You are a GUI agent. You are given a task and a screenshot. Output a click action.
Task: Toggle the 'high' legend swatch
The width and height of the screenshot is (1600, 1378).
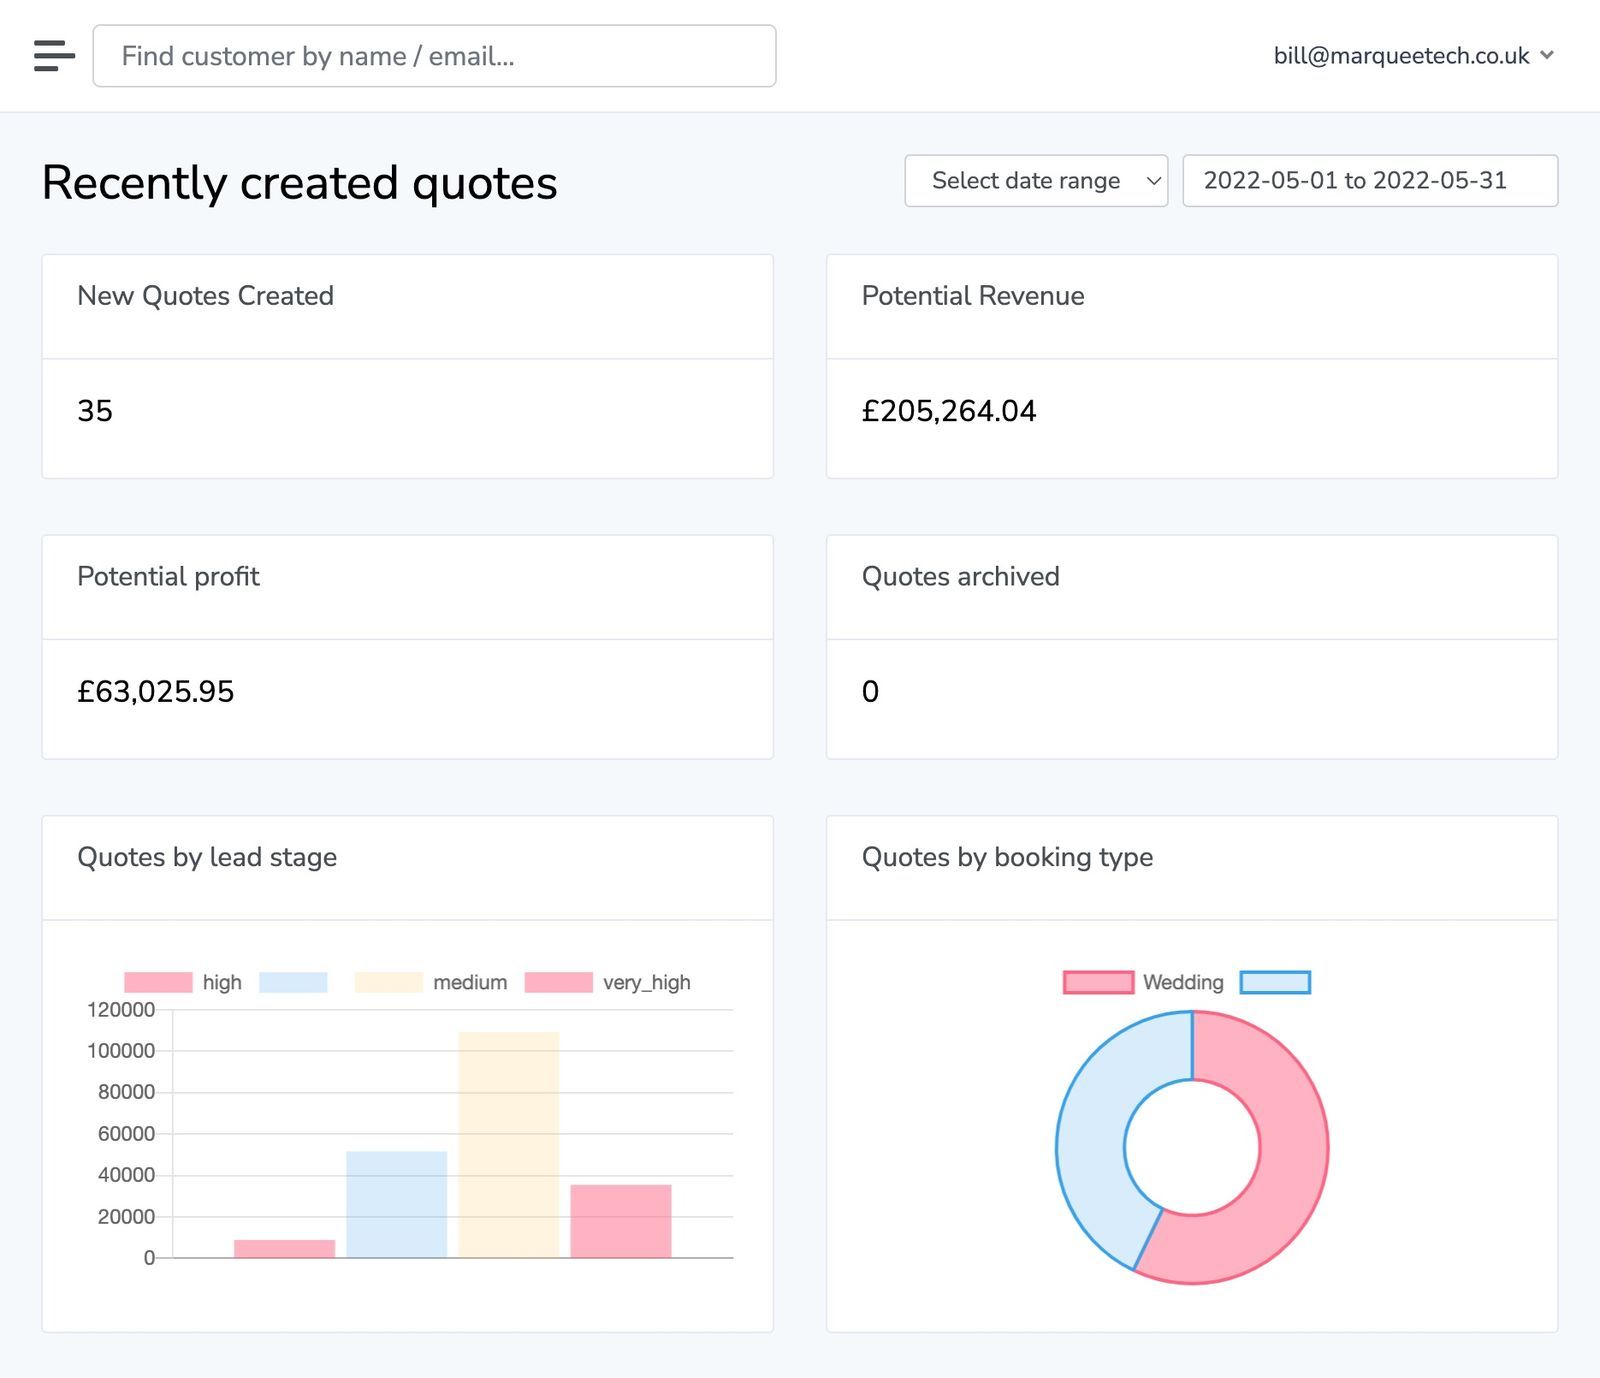158,982
